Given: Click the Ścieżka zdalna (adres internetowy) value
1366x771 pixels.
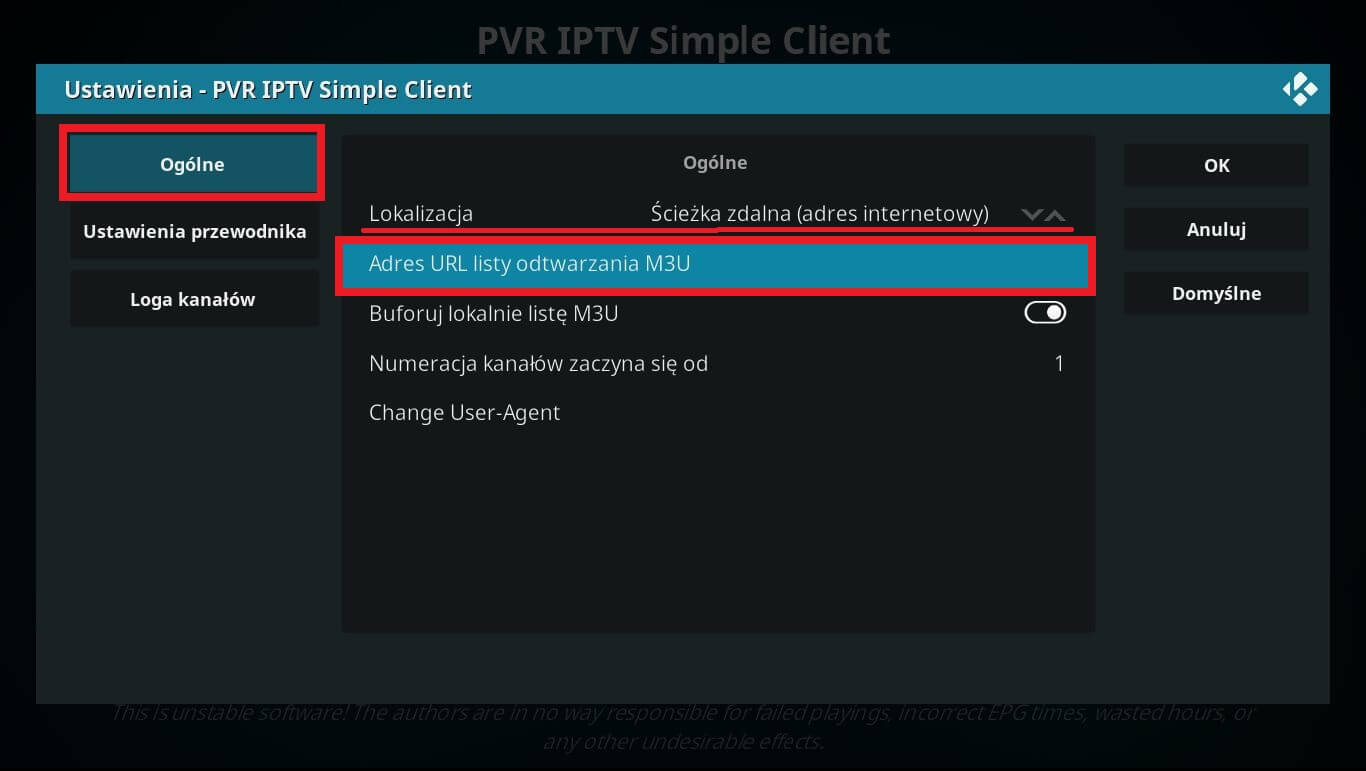Looking at the screenshot, I should click(819, 214).
